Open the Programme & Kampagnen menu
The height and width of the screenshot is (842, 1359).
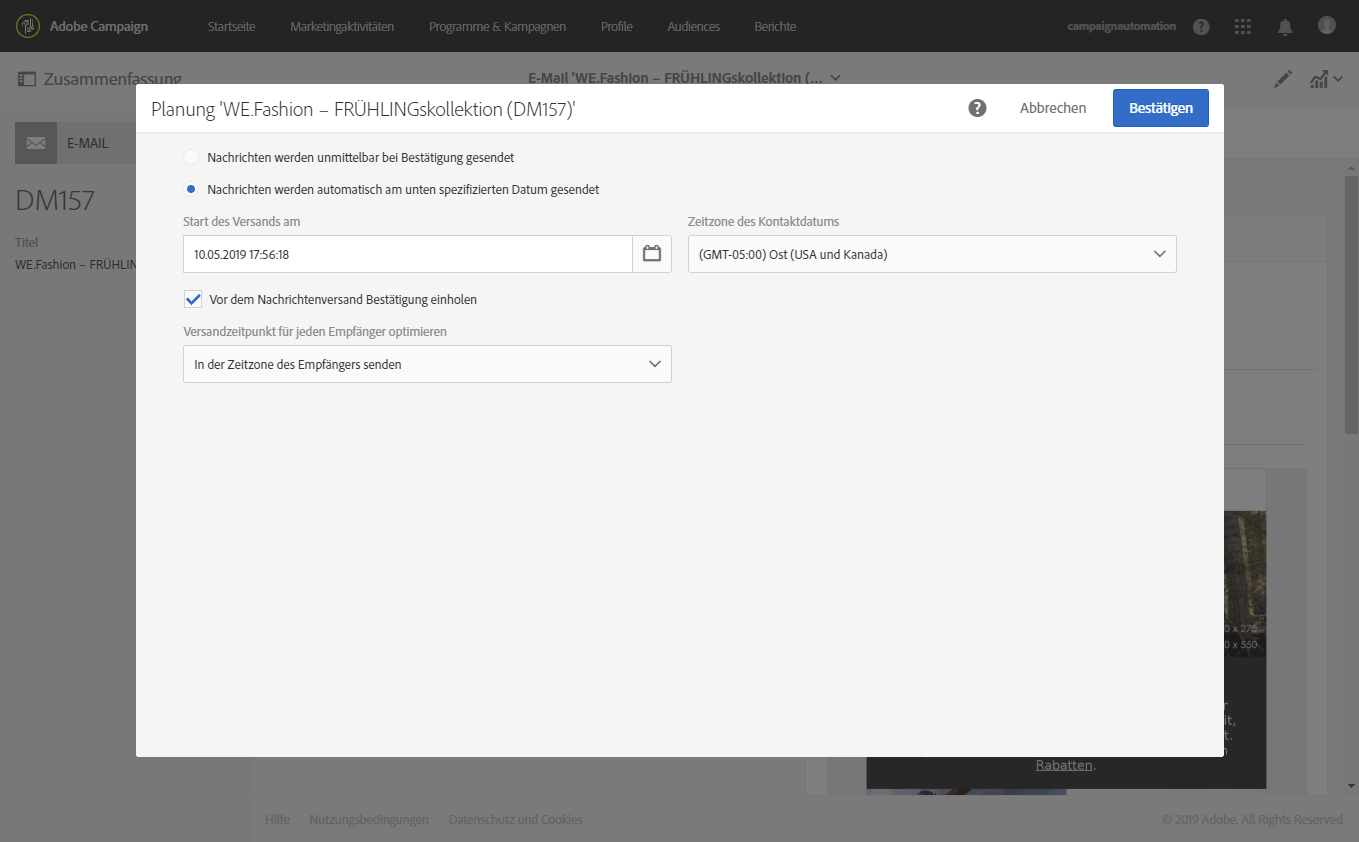(497, 26)
